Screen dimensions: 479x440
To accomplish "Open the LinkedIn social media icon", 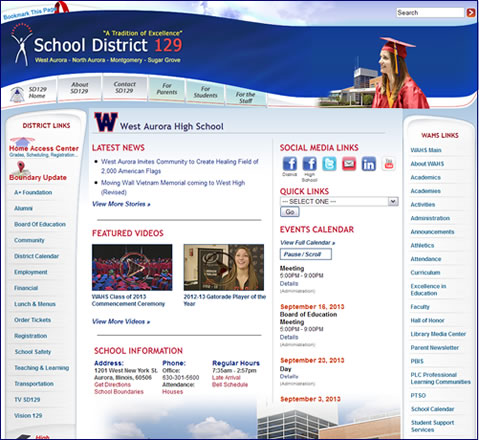I will point(369,164).
